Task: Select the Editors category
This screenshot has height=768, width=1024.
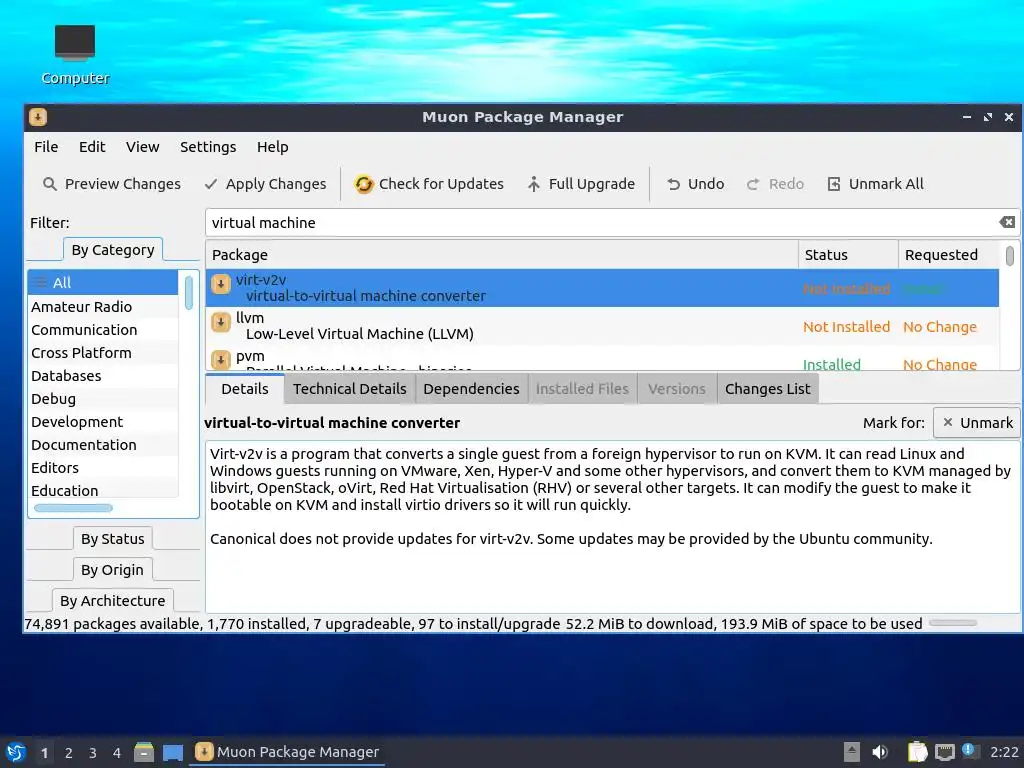Action: (x=103, y=468)
